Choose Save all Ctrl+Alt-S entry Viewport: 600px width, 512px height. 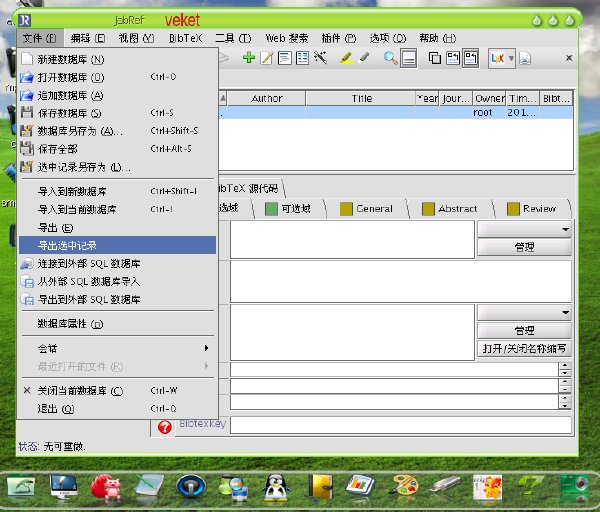tap(117, 148)
